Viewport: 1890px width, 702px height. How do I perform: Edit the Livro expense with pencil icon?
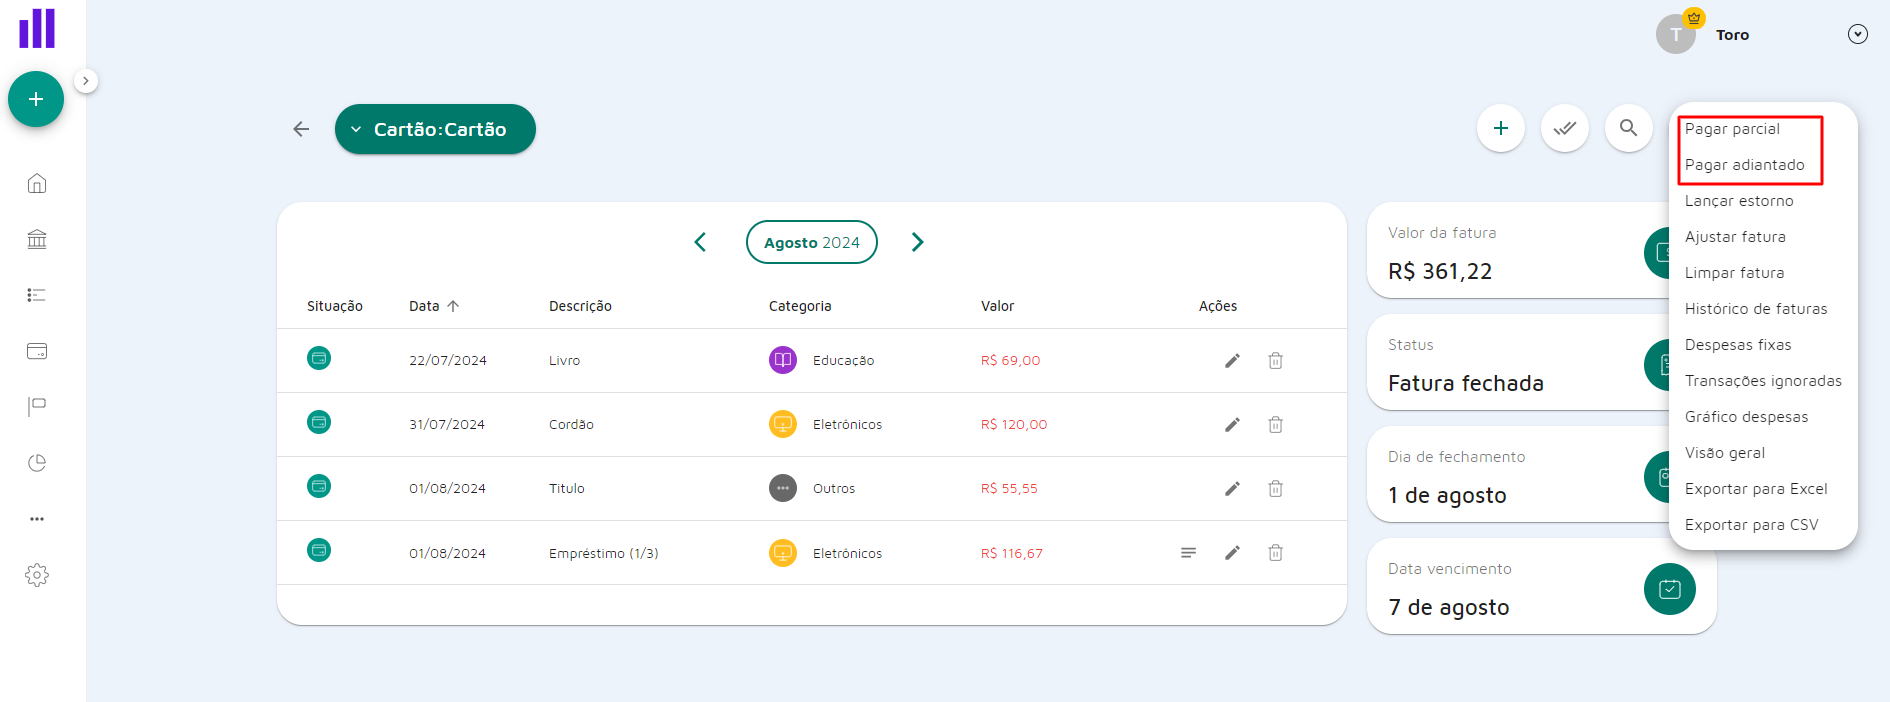(1232, 361)
